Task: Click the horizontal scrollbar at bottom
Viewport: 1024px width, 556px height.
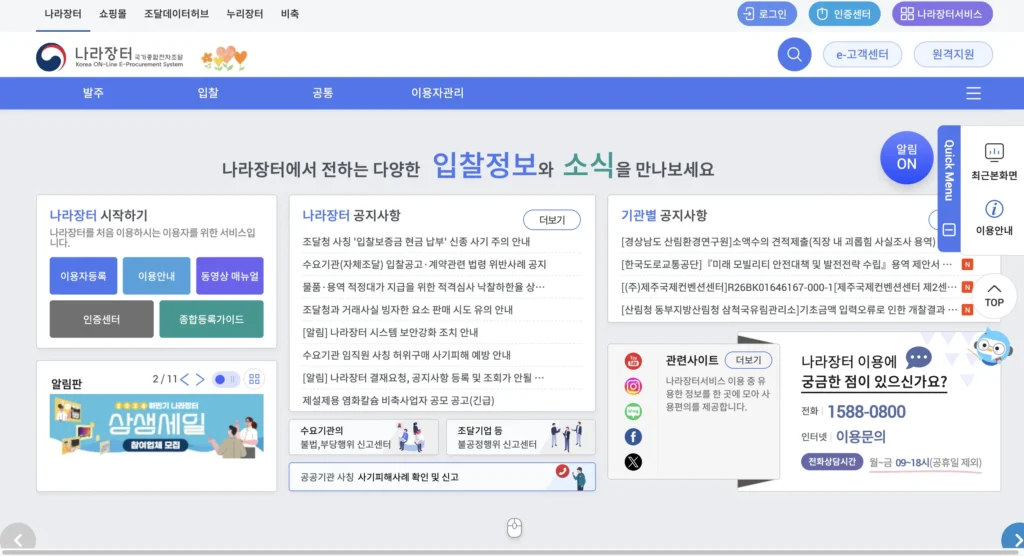Action: point(512,553)
